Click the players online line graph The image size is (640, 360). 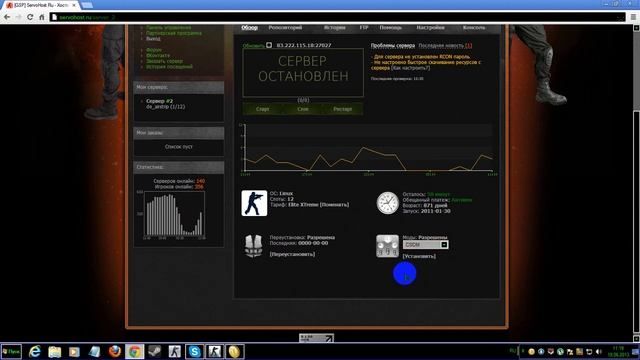click(x=368, y=149)
